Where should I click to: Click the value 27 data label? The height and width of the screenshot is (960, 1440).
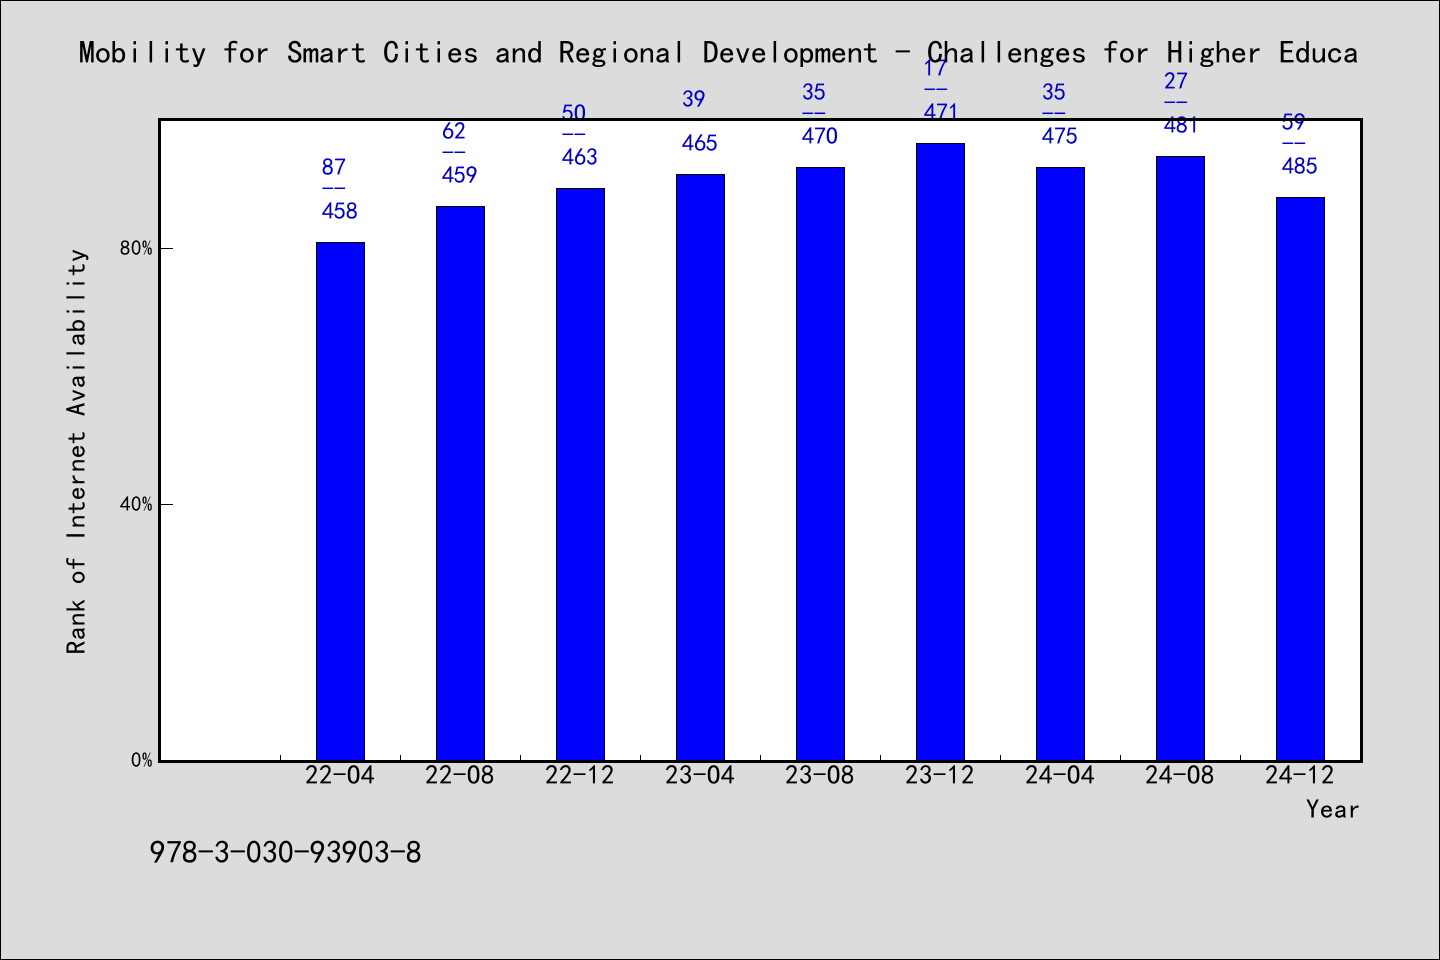click(x=1174, y=81)
